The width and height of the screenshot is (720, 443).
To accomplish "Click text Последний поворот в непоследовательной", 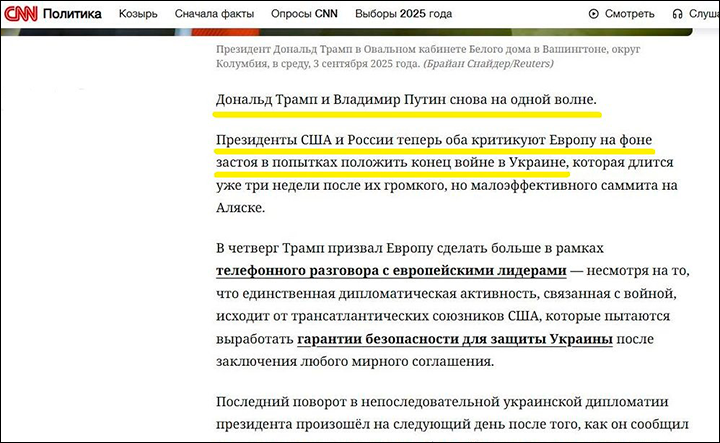I will click(x=358, y=402).
